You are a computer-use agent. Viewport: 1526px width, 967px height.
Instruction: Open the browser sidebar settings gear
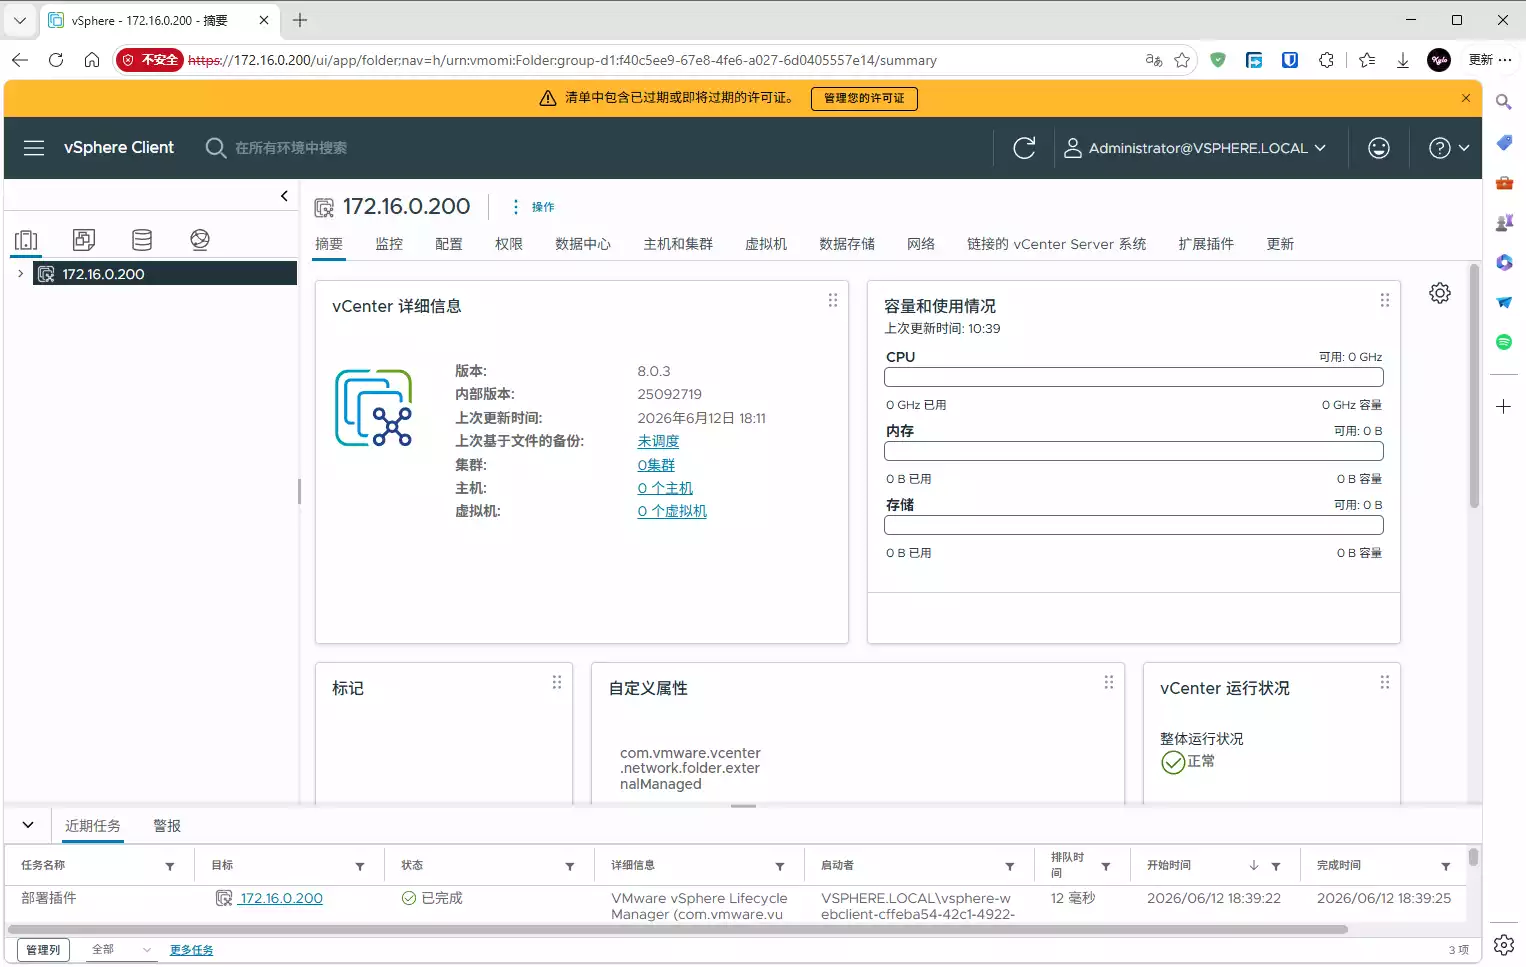(1504, 945)
